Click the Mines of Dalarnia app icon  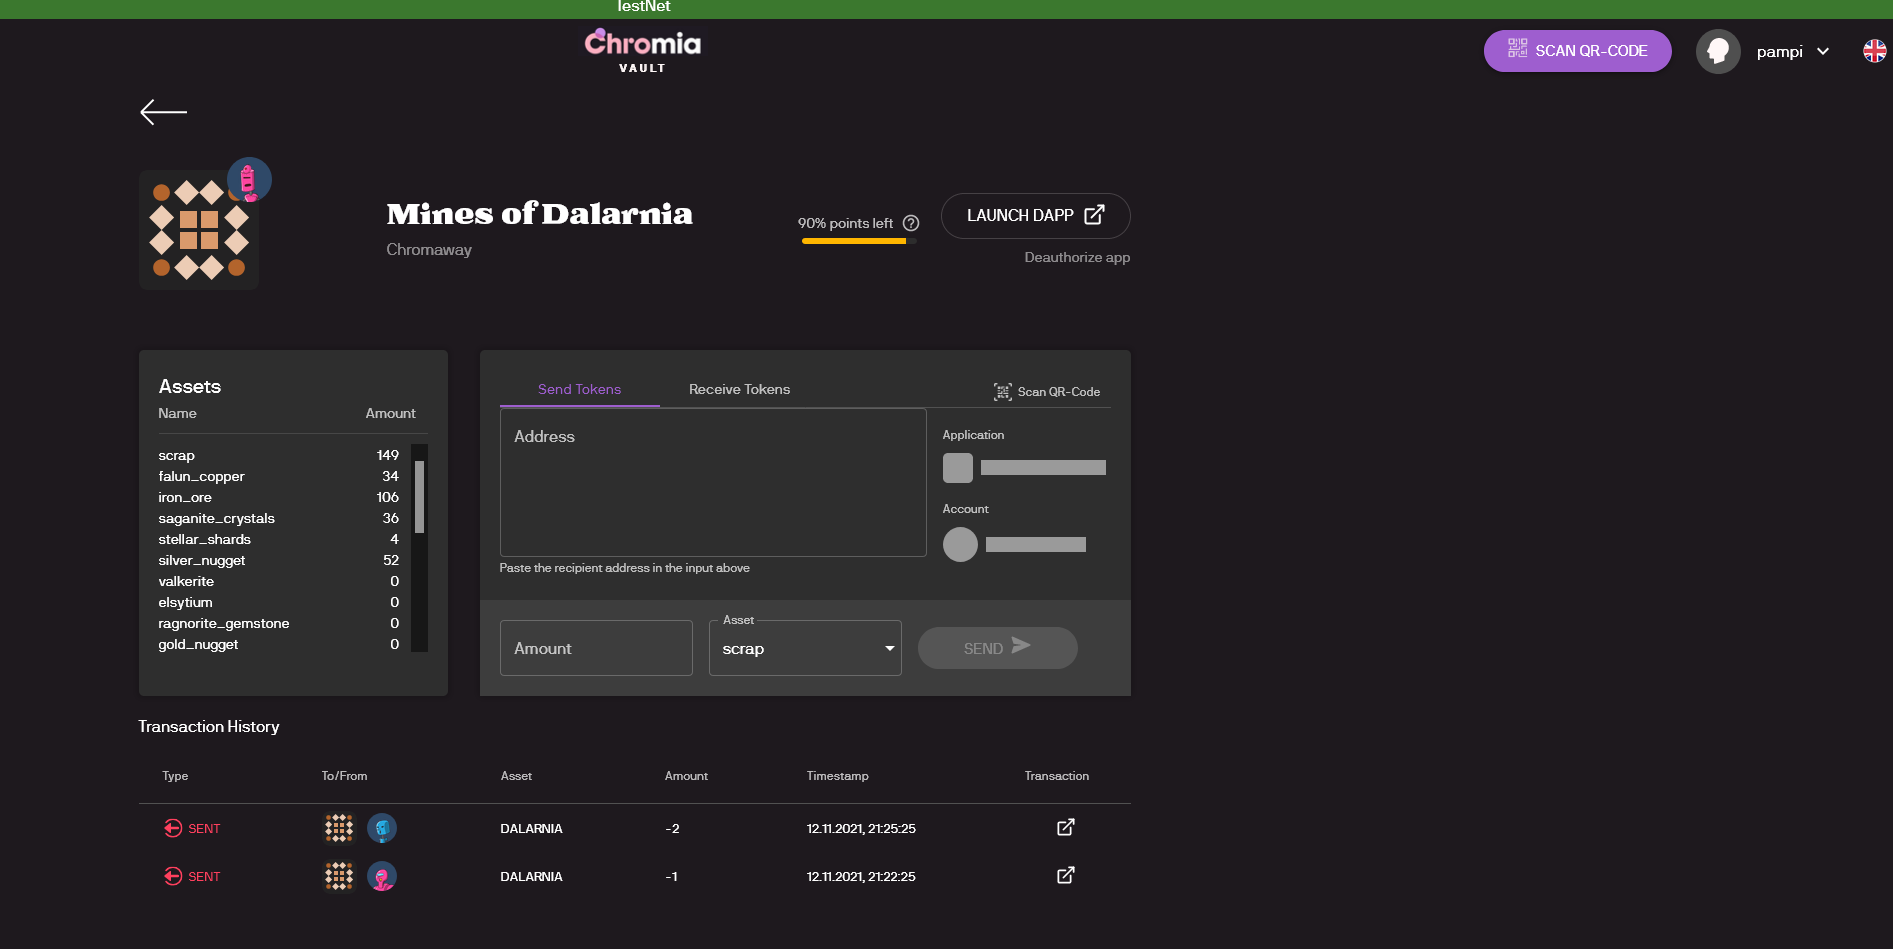coord(199,230)
